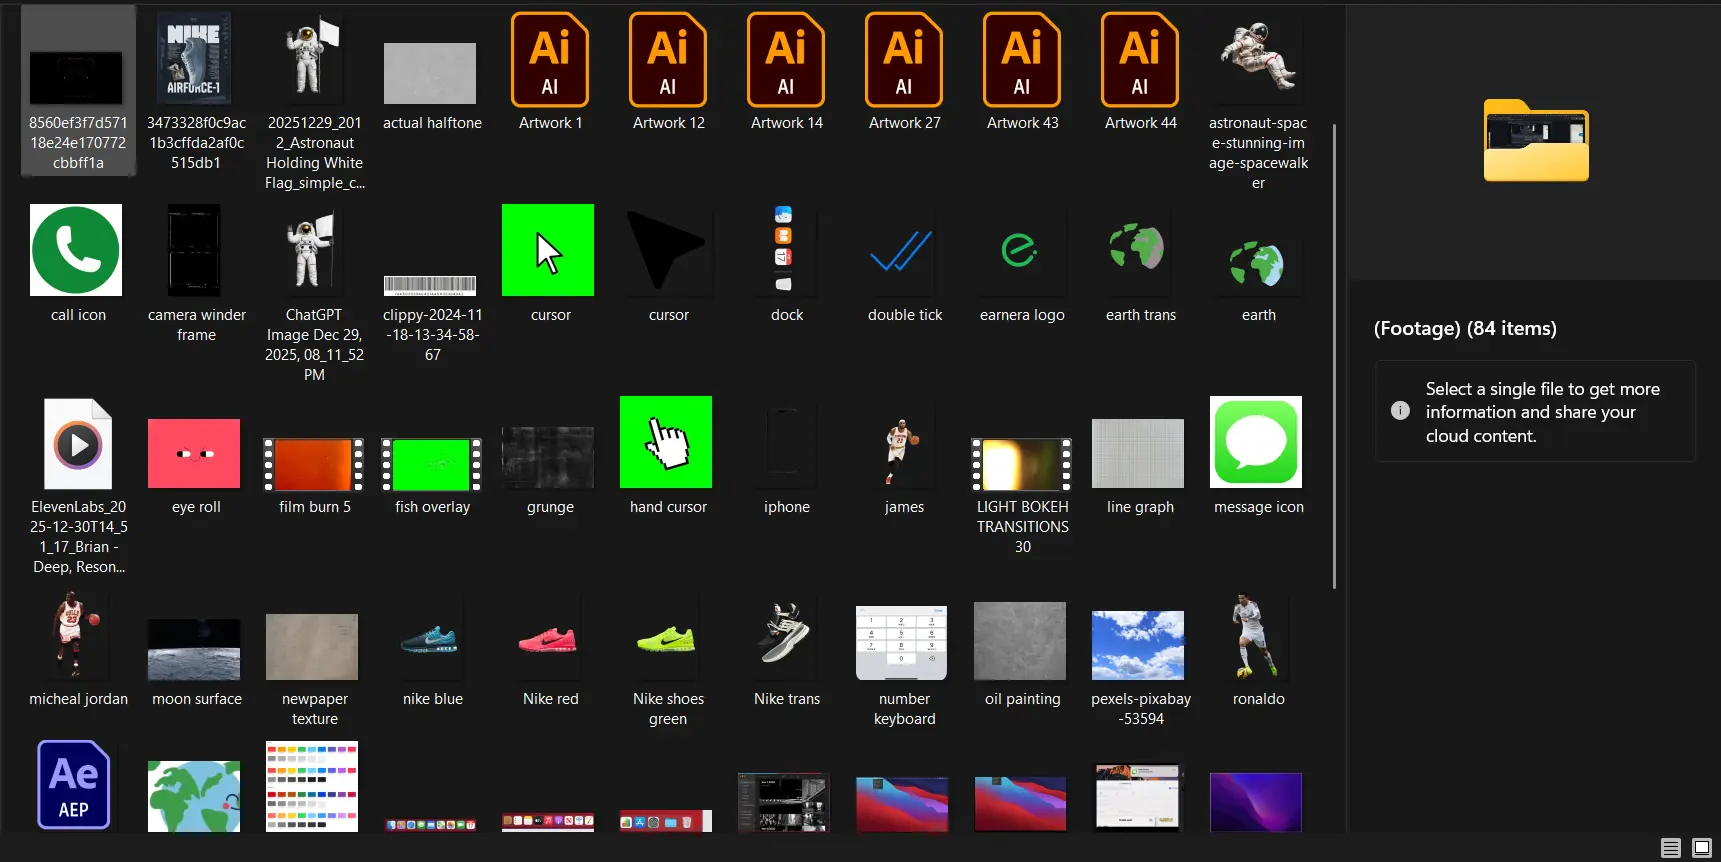Select the message icon file
The image size is (1721, 862).
[1256, 442]
